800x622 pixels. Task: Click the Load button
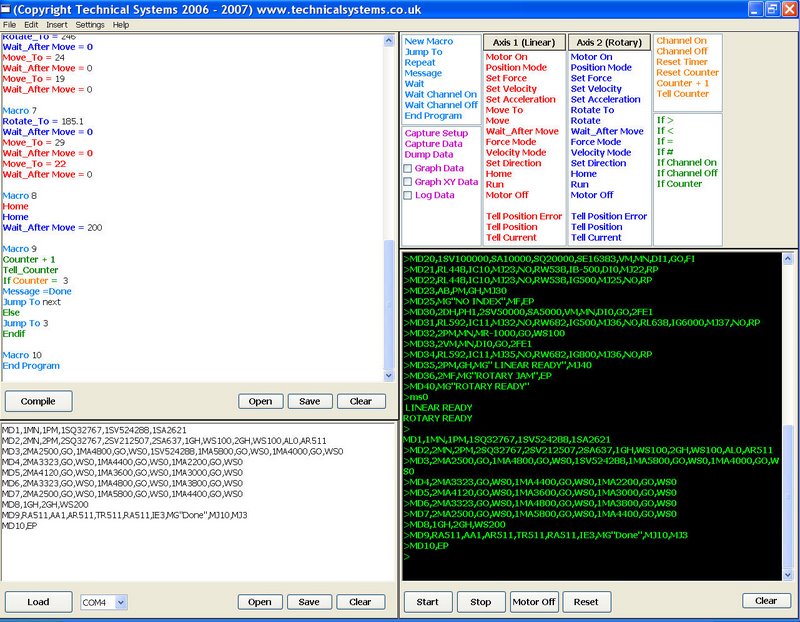tap(38, 602)
